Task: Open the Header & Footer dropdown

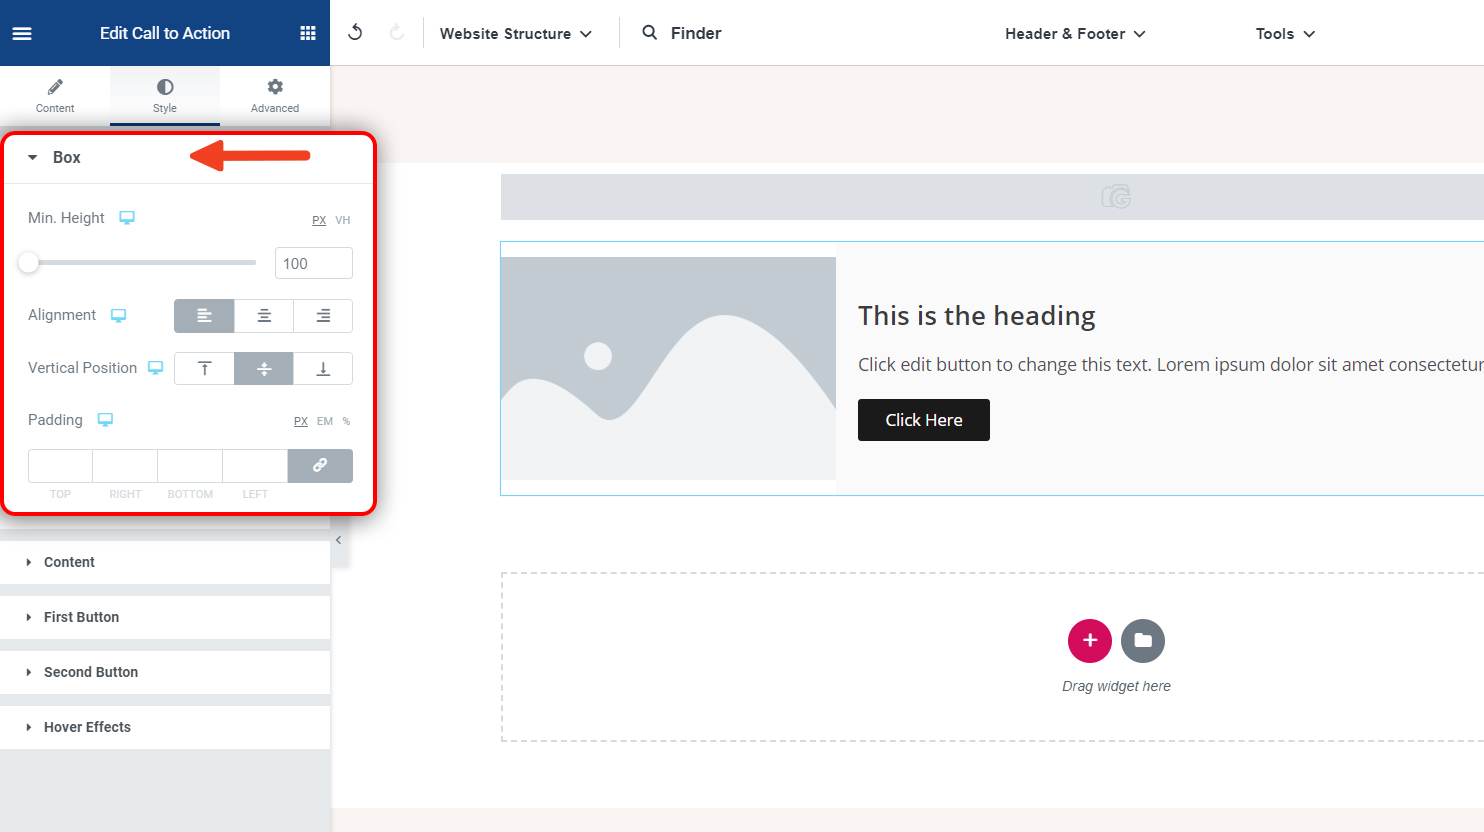Action: click(x=1075, y=33)
